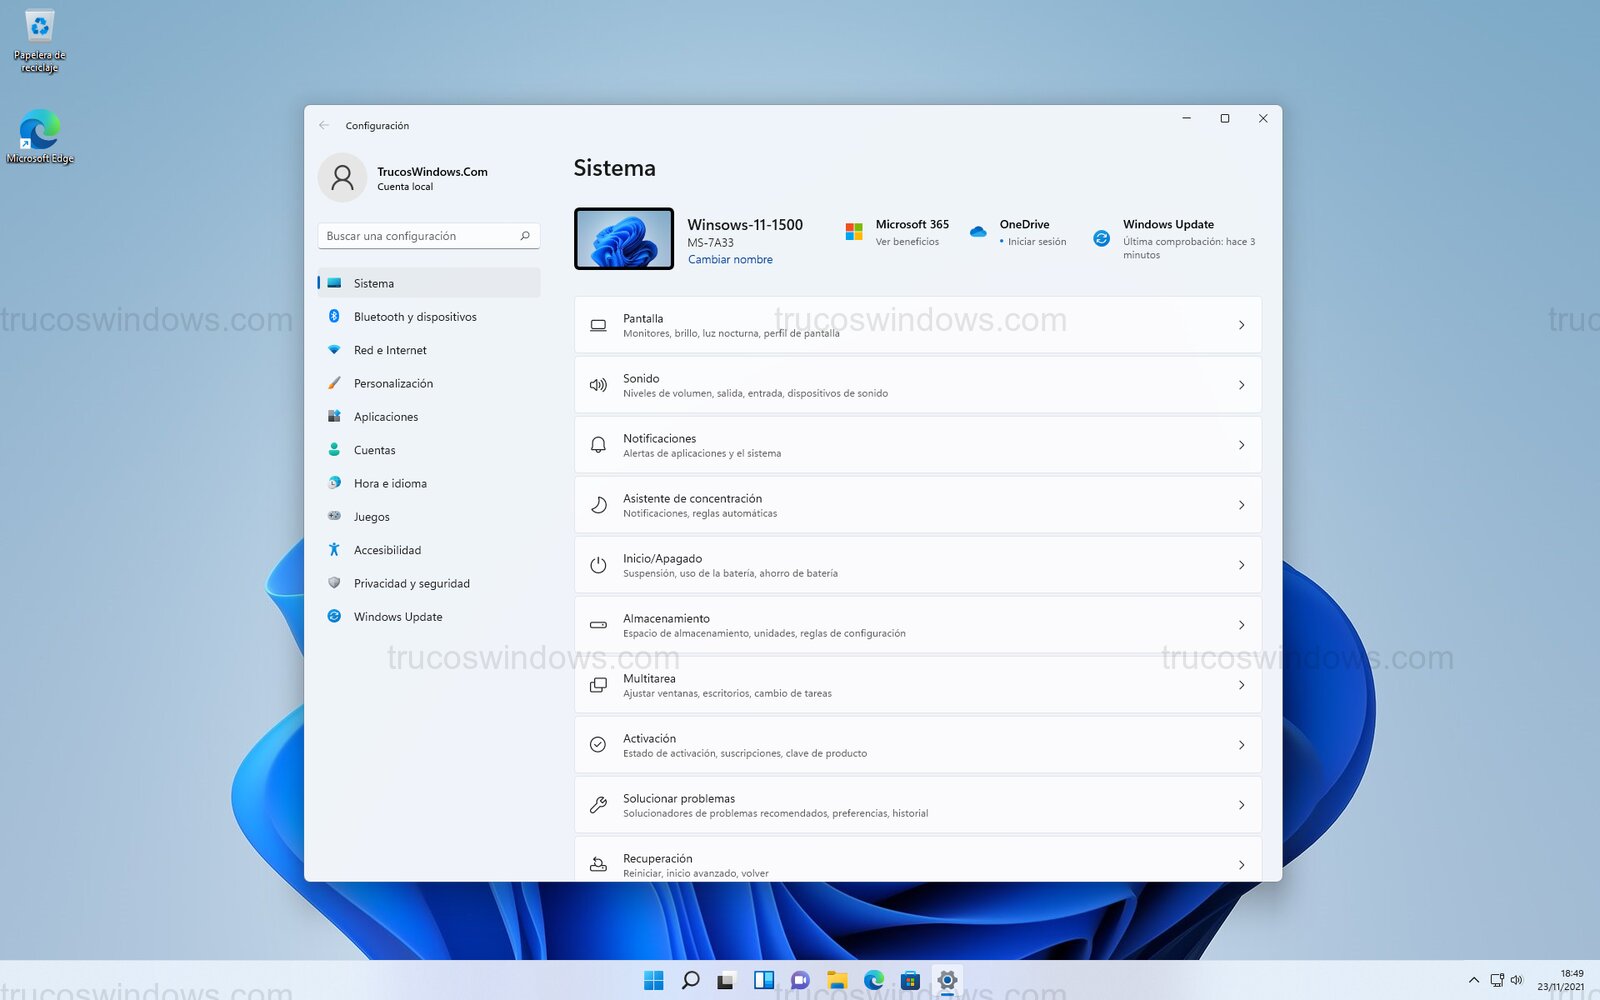Open Windows Update from the sidebar
Screen dimensions: 1600x1000
click(x=398, y=616)
